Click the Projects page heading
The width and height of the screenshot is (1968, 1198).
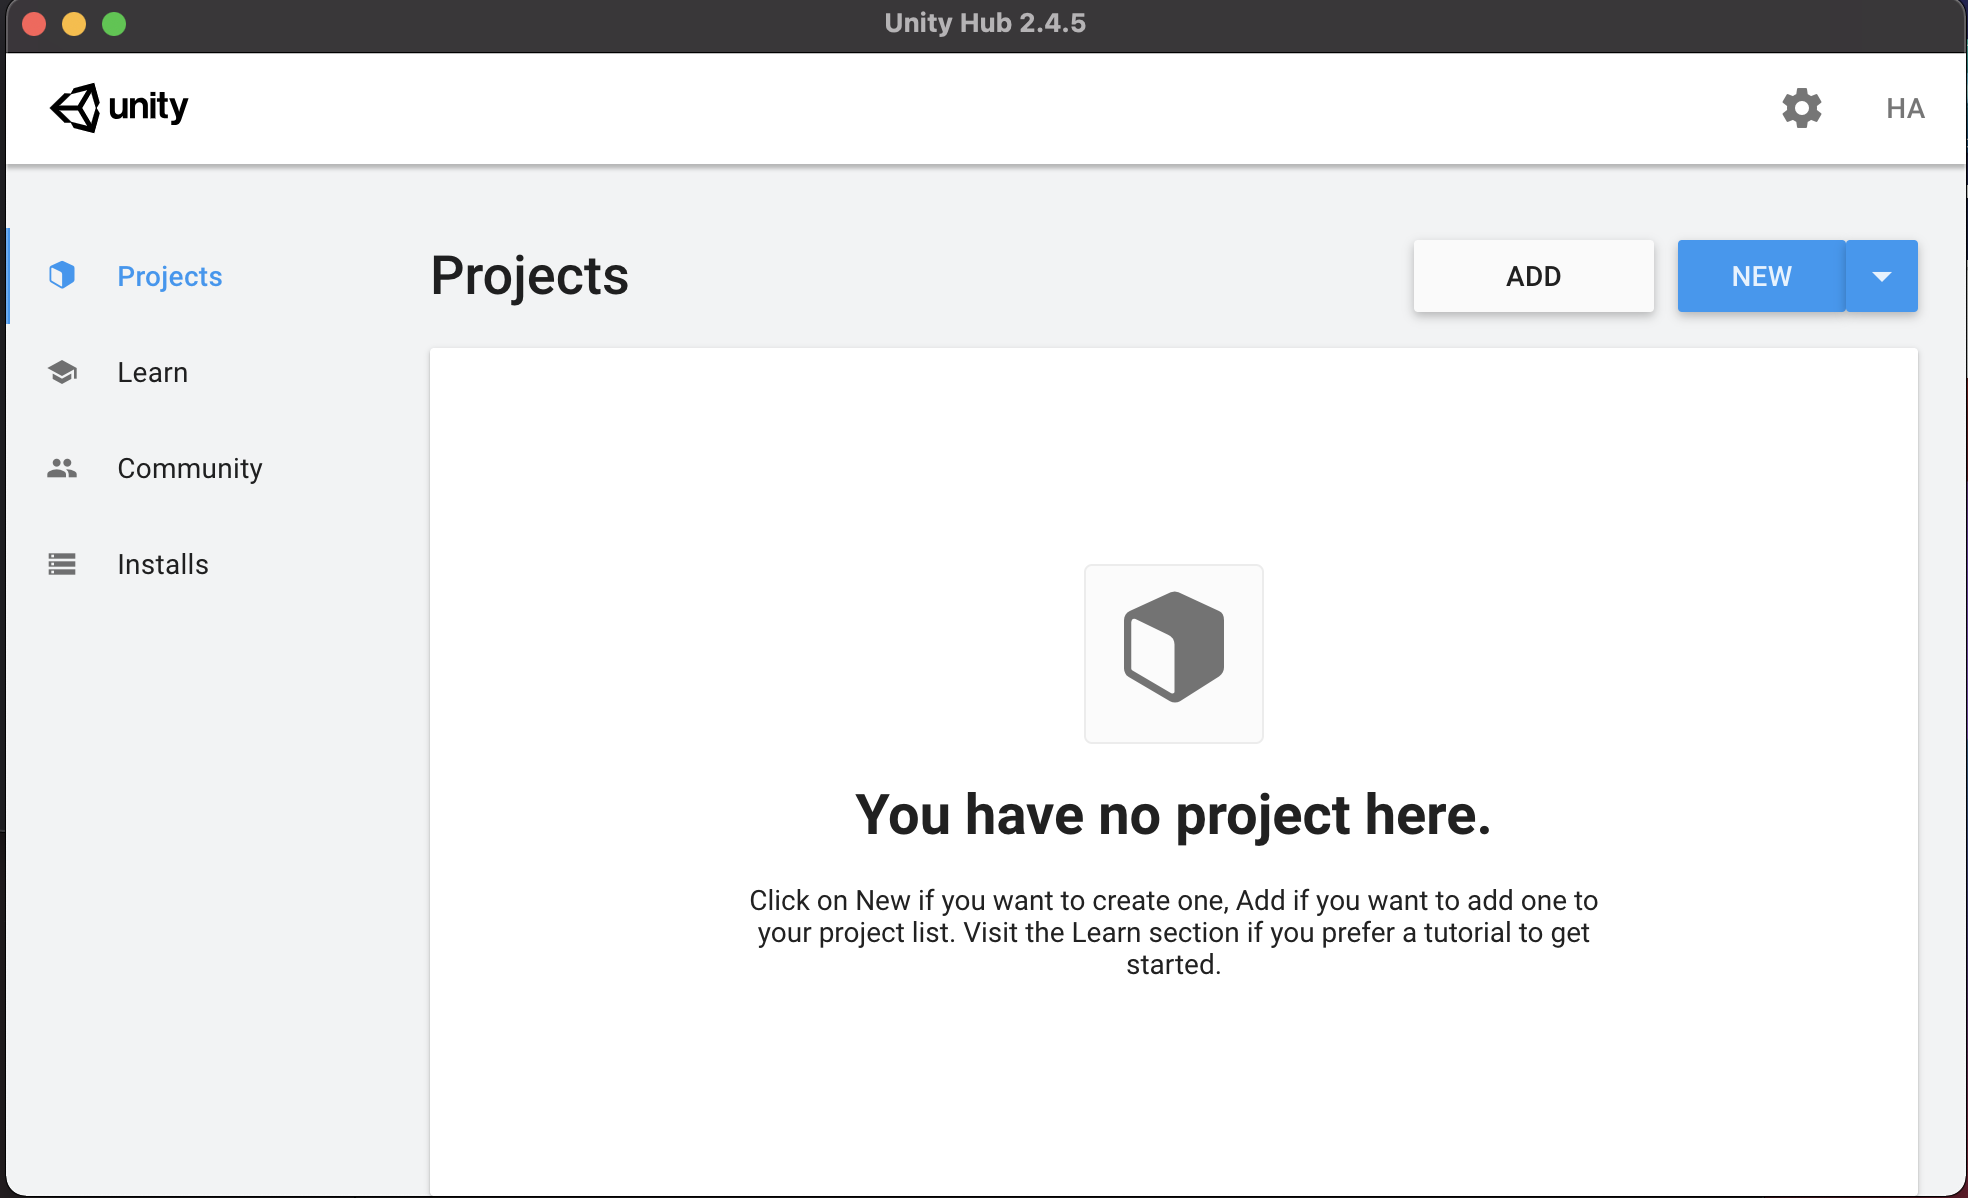[529, 276]
